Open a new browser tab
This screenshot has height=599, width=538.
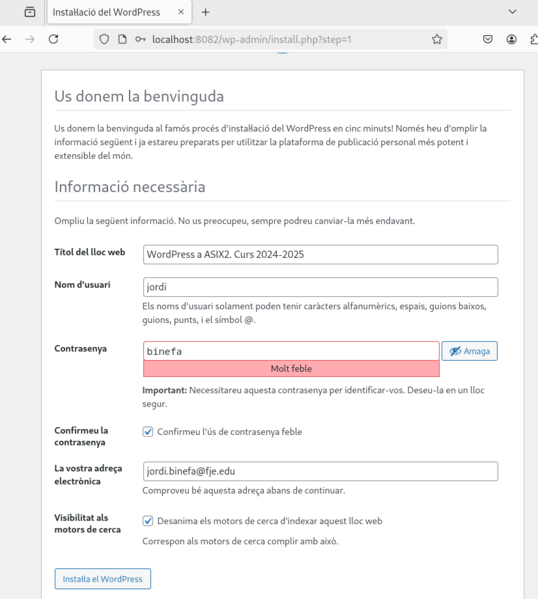[206, 12]
